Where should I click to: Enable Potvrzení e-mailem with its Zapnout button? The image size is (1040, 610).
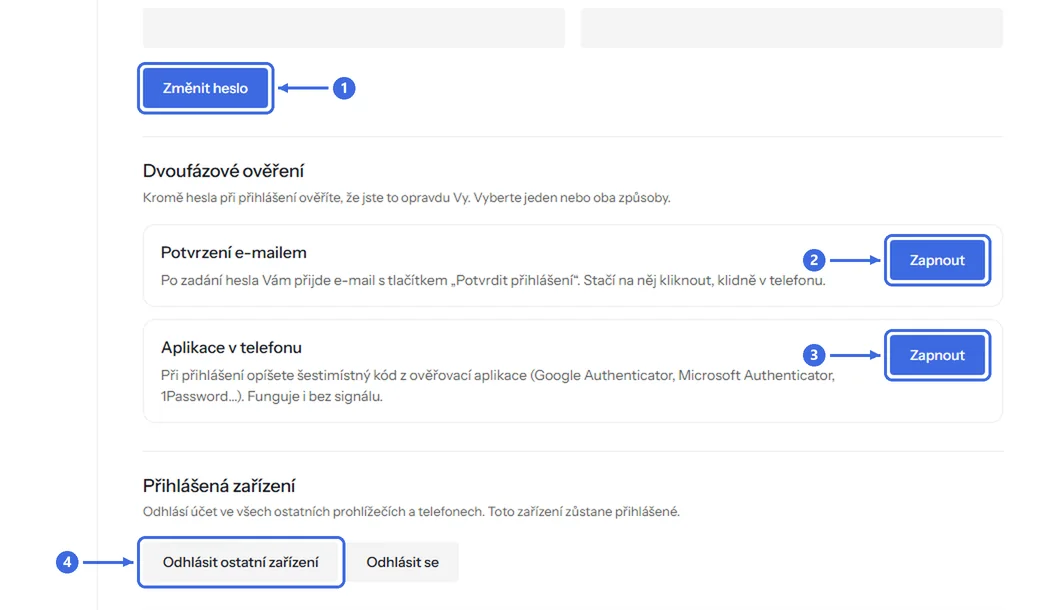click(937, 260)
